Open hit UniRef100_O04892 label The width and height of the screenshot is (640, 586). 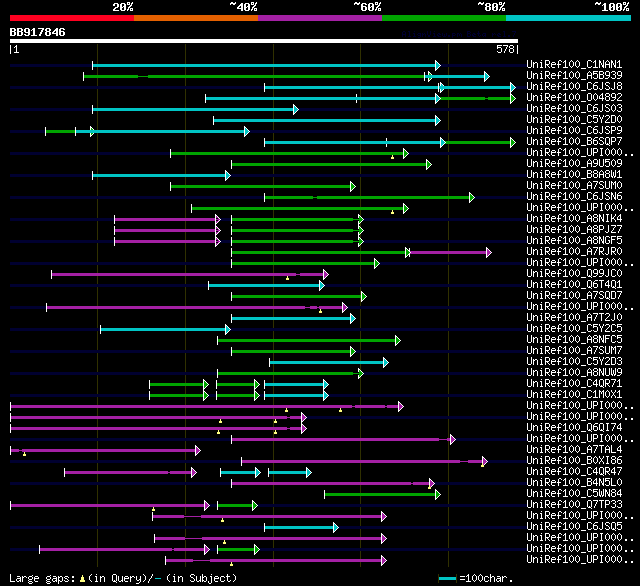pyautogui.click(x=574, y=98)
